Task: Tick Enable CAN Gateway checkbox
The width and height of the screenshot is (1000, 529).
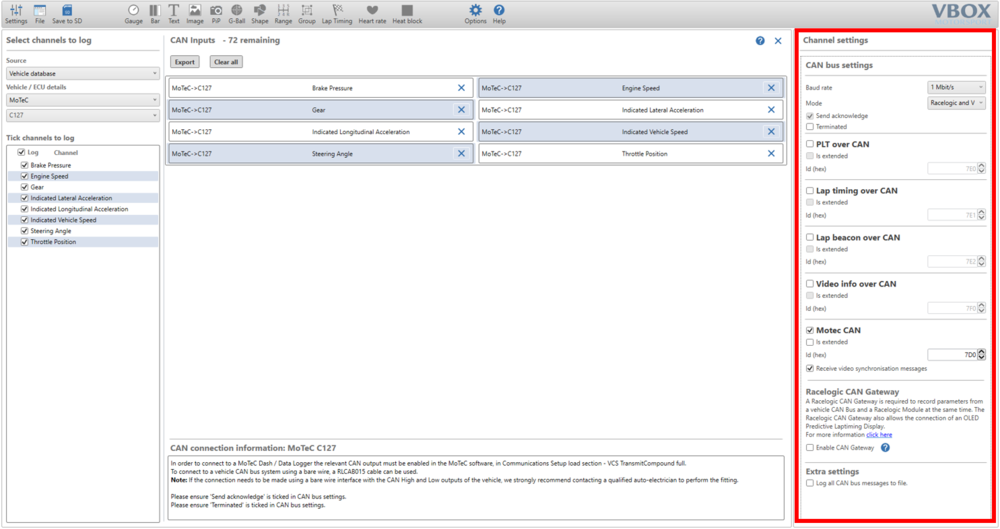Action: tap(810, 448)
